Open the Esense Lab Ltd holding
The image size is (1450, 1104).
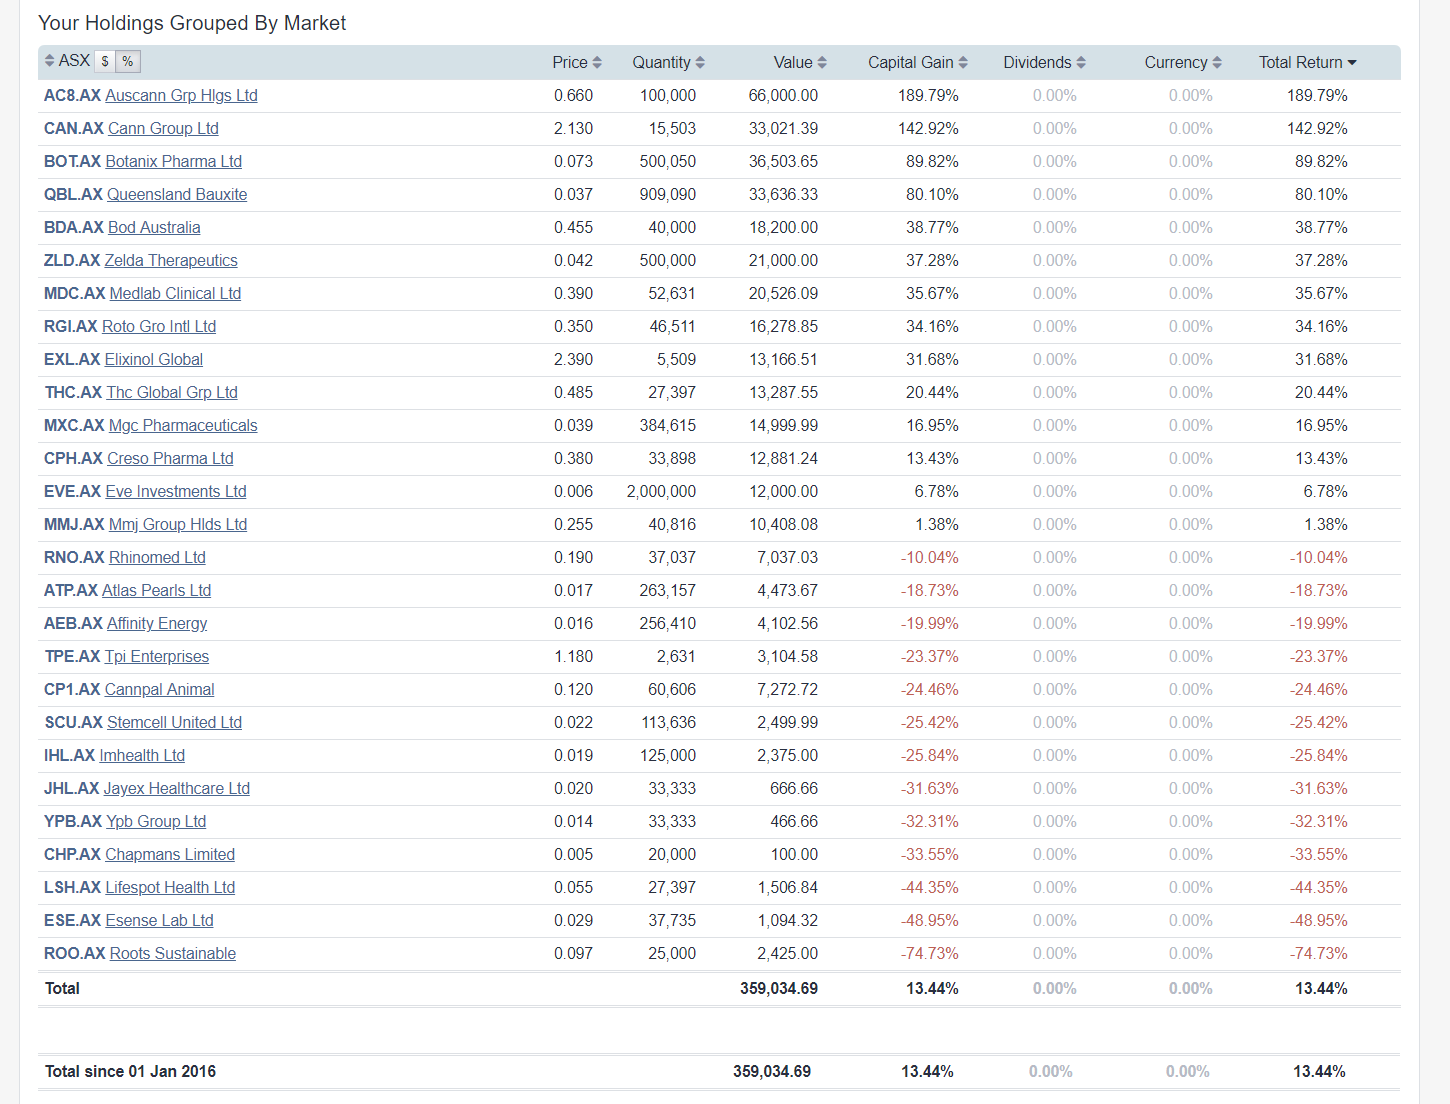160,920
